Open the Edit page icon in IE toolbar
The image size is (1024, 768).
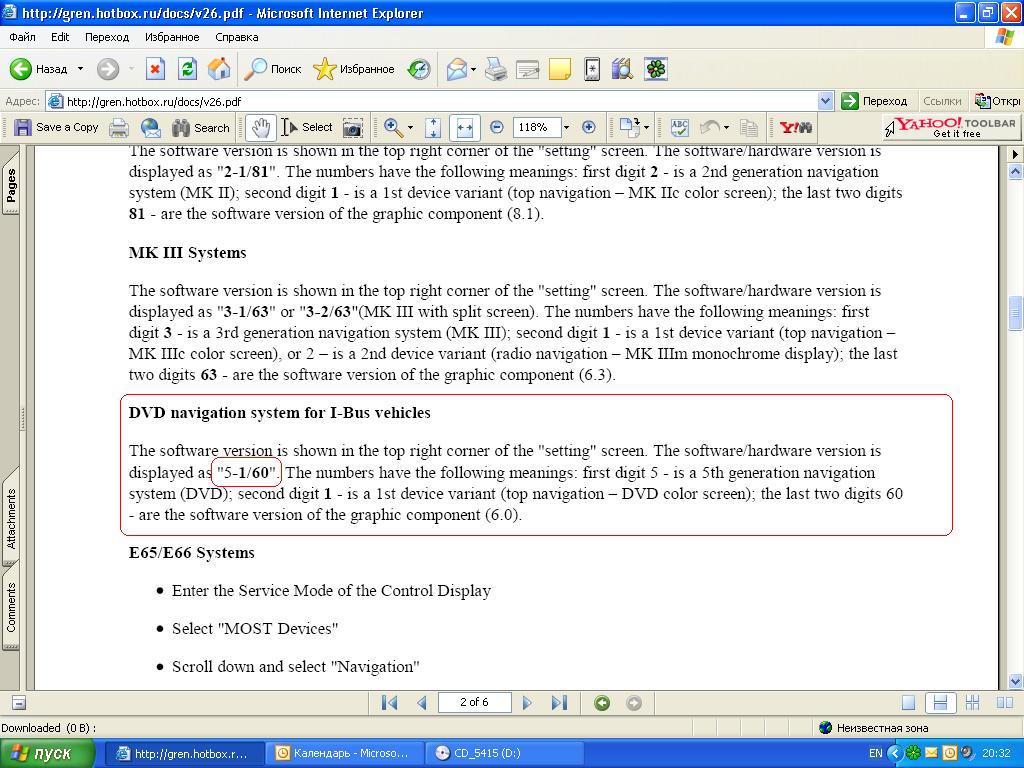(527, 69)
